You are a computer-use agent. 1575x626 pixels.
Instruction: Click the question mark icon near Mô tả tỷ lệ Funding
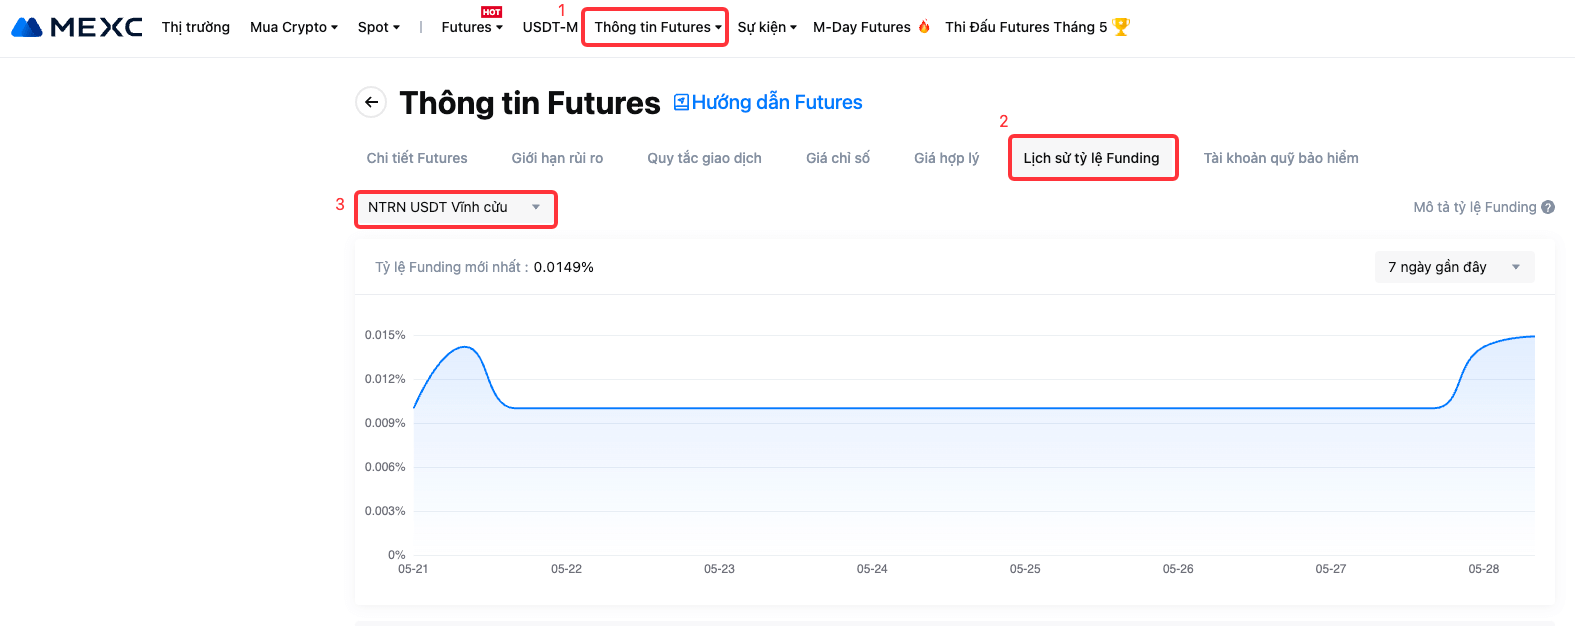pos(1548,207)
